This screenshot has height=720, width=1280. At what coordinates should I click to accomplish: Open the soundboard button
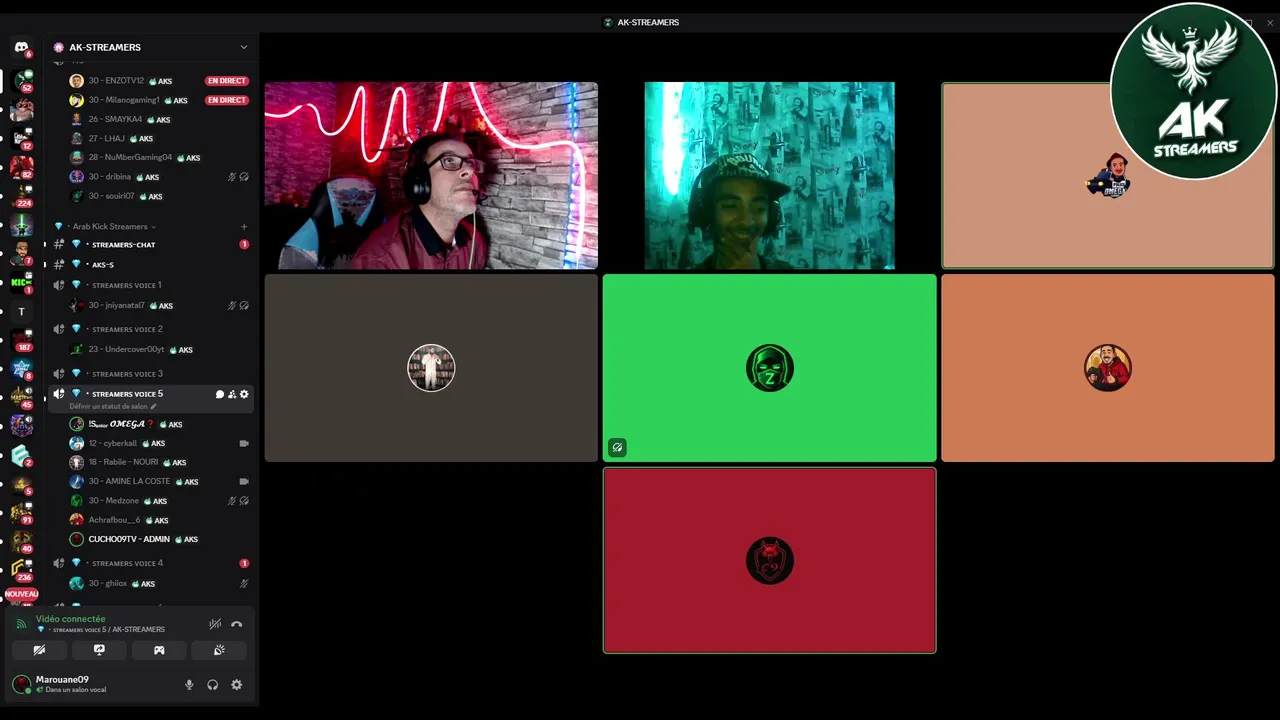pyautogui.click(x=219, y=650)
